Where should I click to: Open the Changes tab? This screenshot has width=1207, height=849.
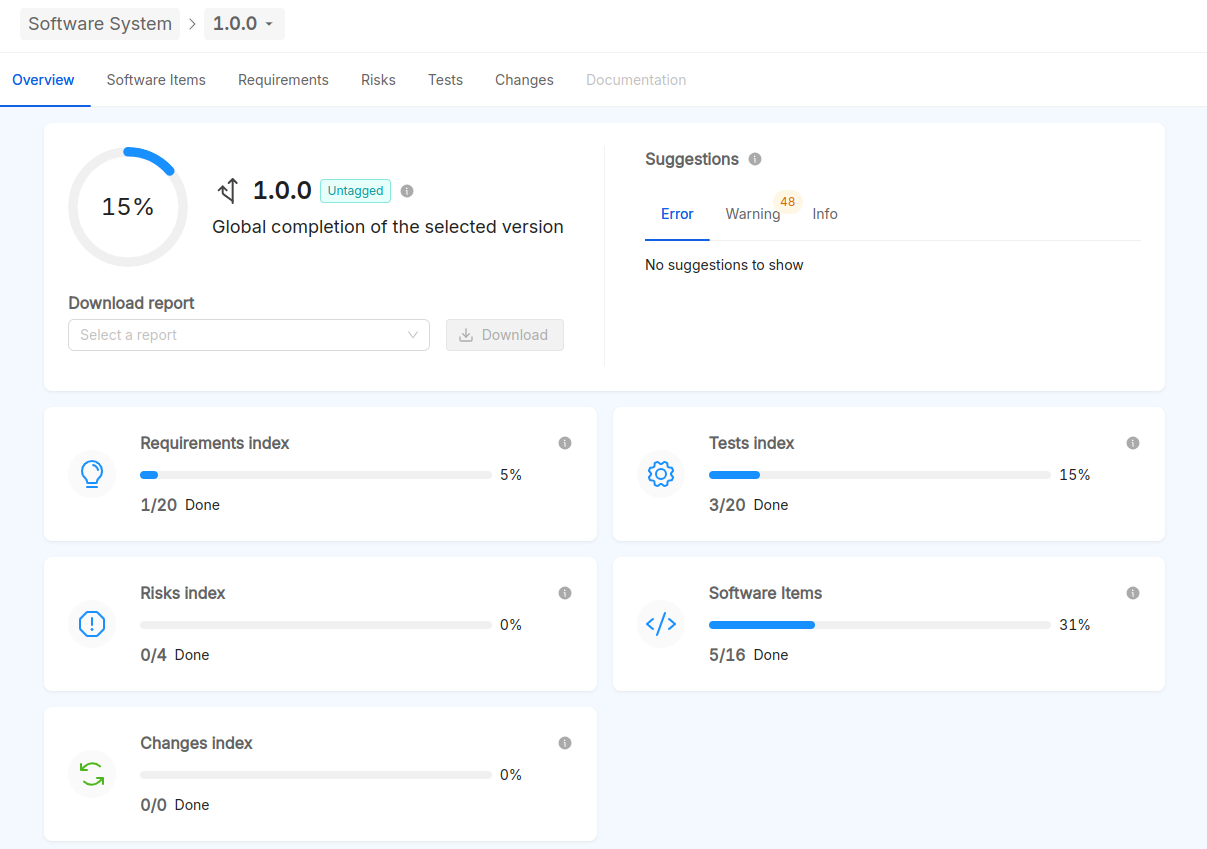tap(524, 80)
